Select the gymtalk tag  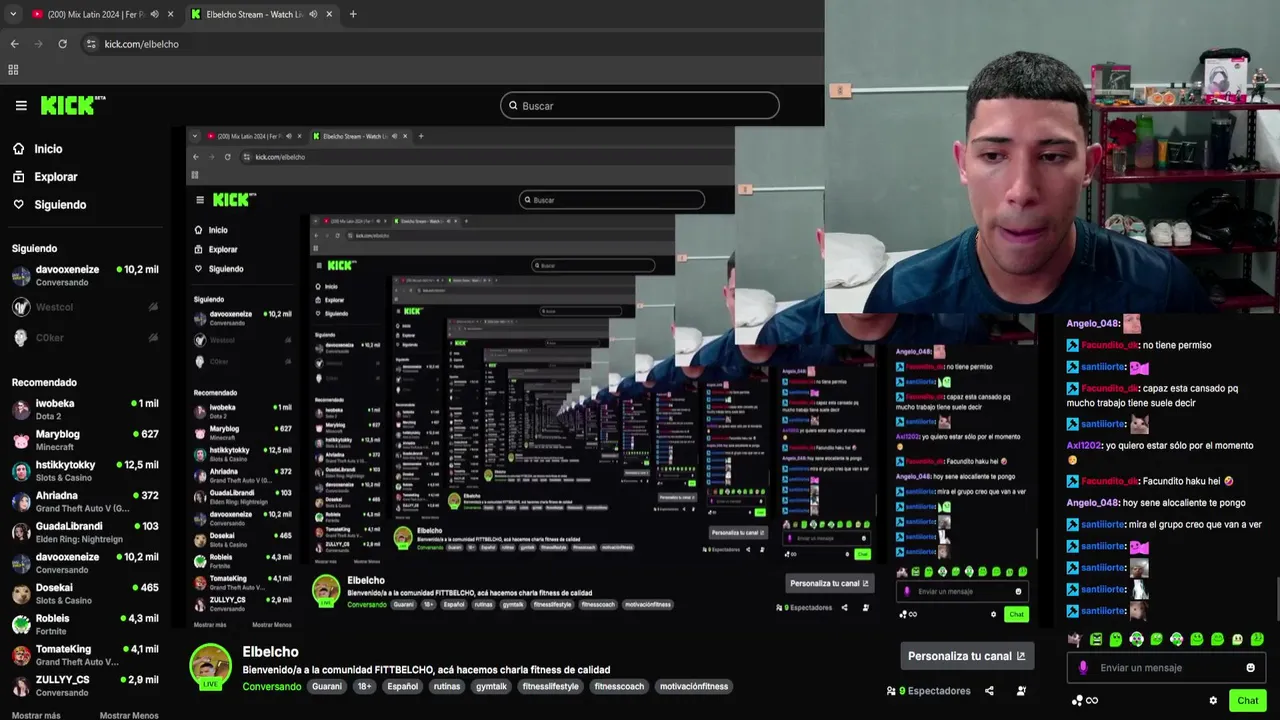point(491,687)
